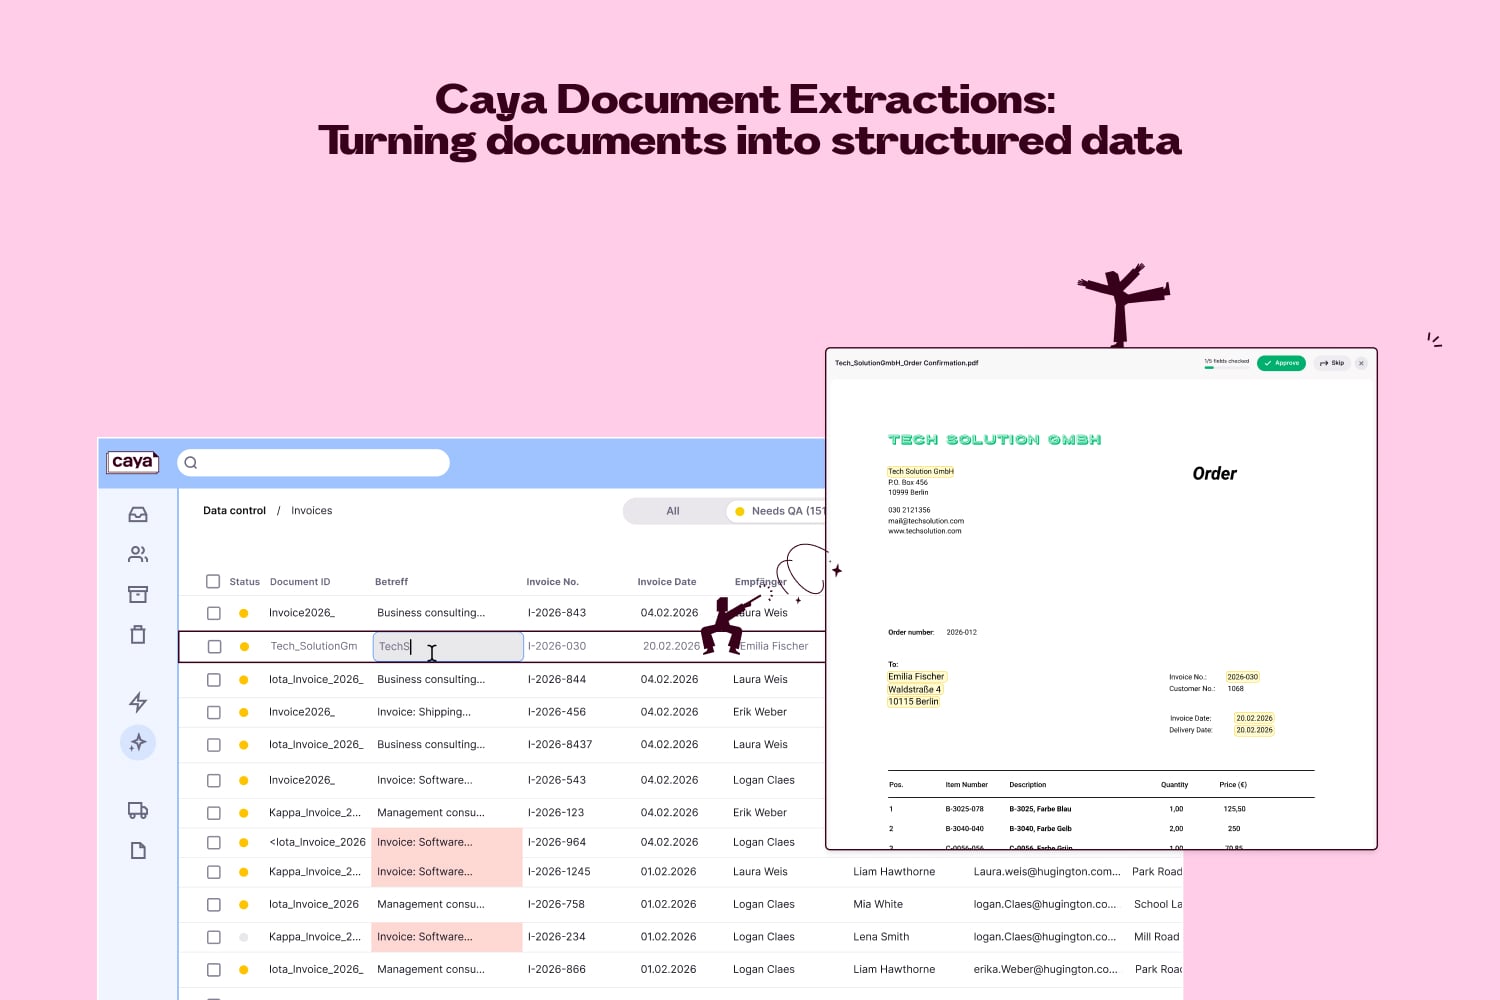Select highlighted Invoice No. "2026-030" in document

pyautogui.click(x=1243, y=677)
